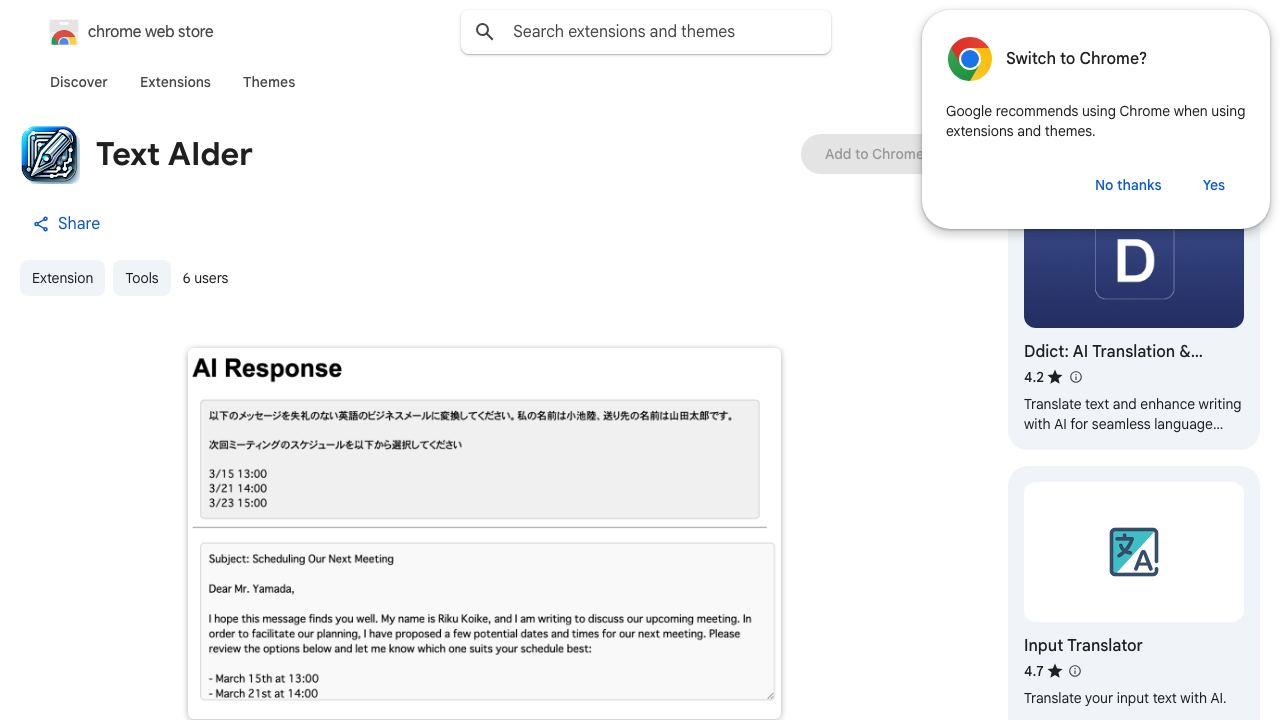Open the Input Translator icon thumbnail
1280x720 pixels.
pos(1134,552)
